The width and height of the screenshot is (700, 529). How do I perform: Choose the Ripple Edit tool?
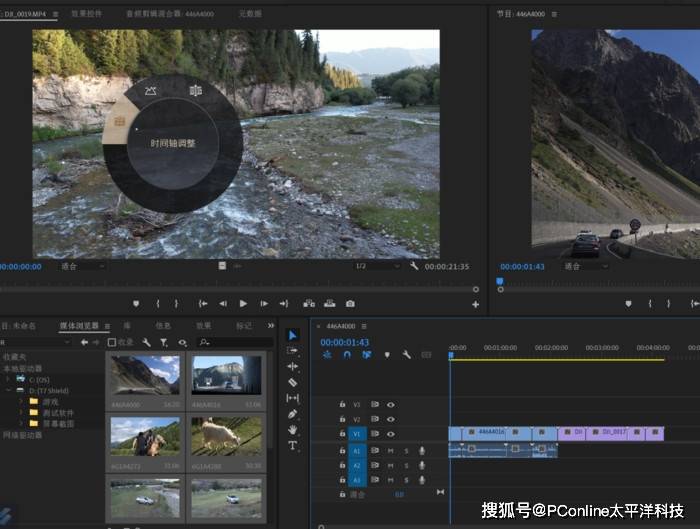tap(292, 367)
